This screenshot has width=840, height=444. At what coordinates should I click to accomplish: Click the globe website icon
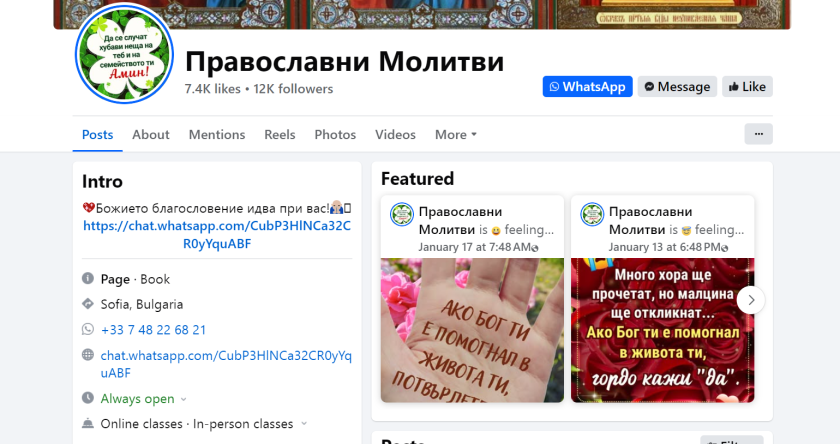click(88, 355)
